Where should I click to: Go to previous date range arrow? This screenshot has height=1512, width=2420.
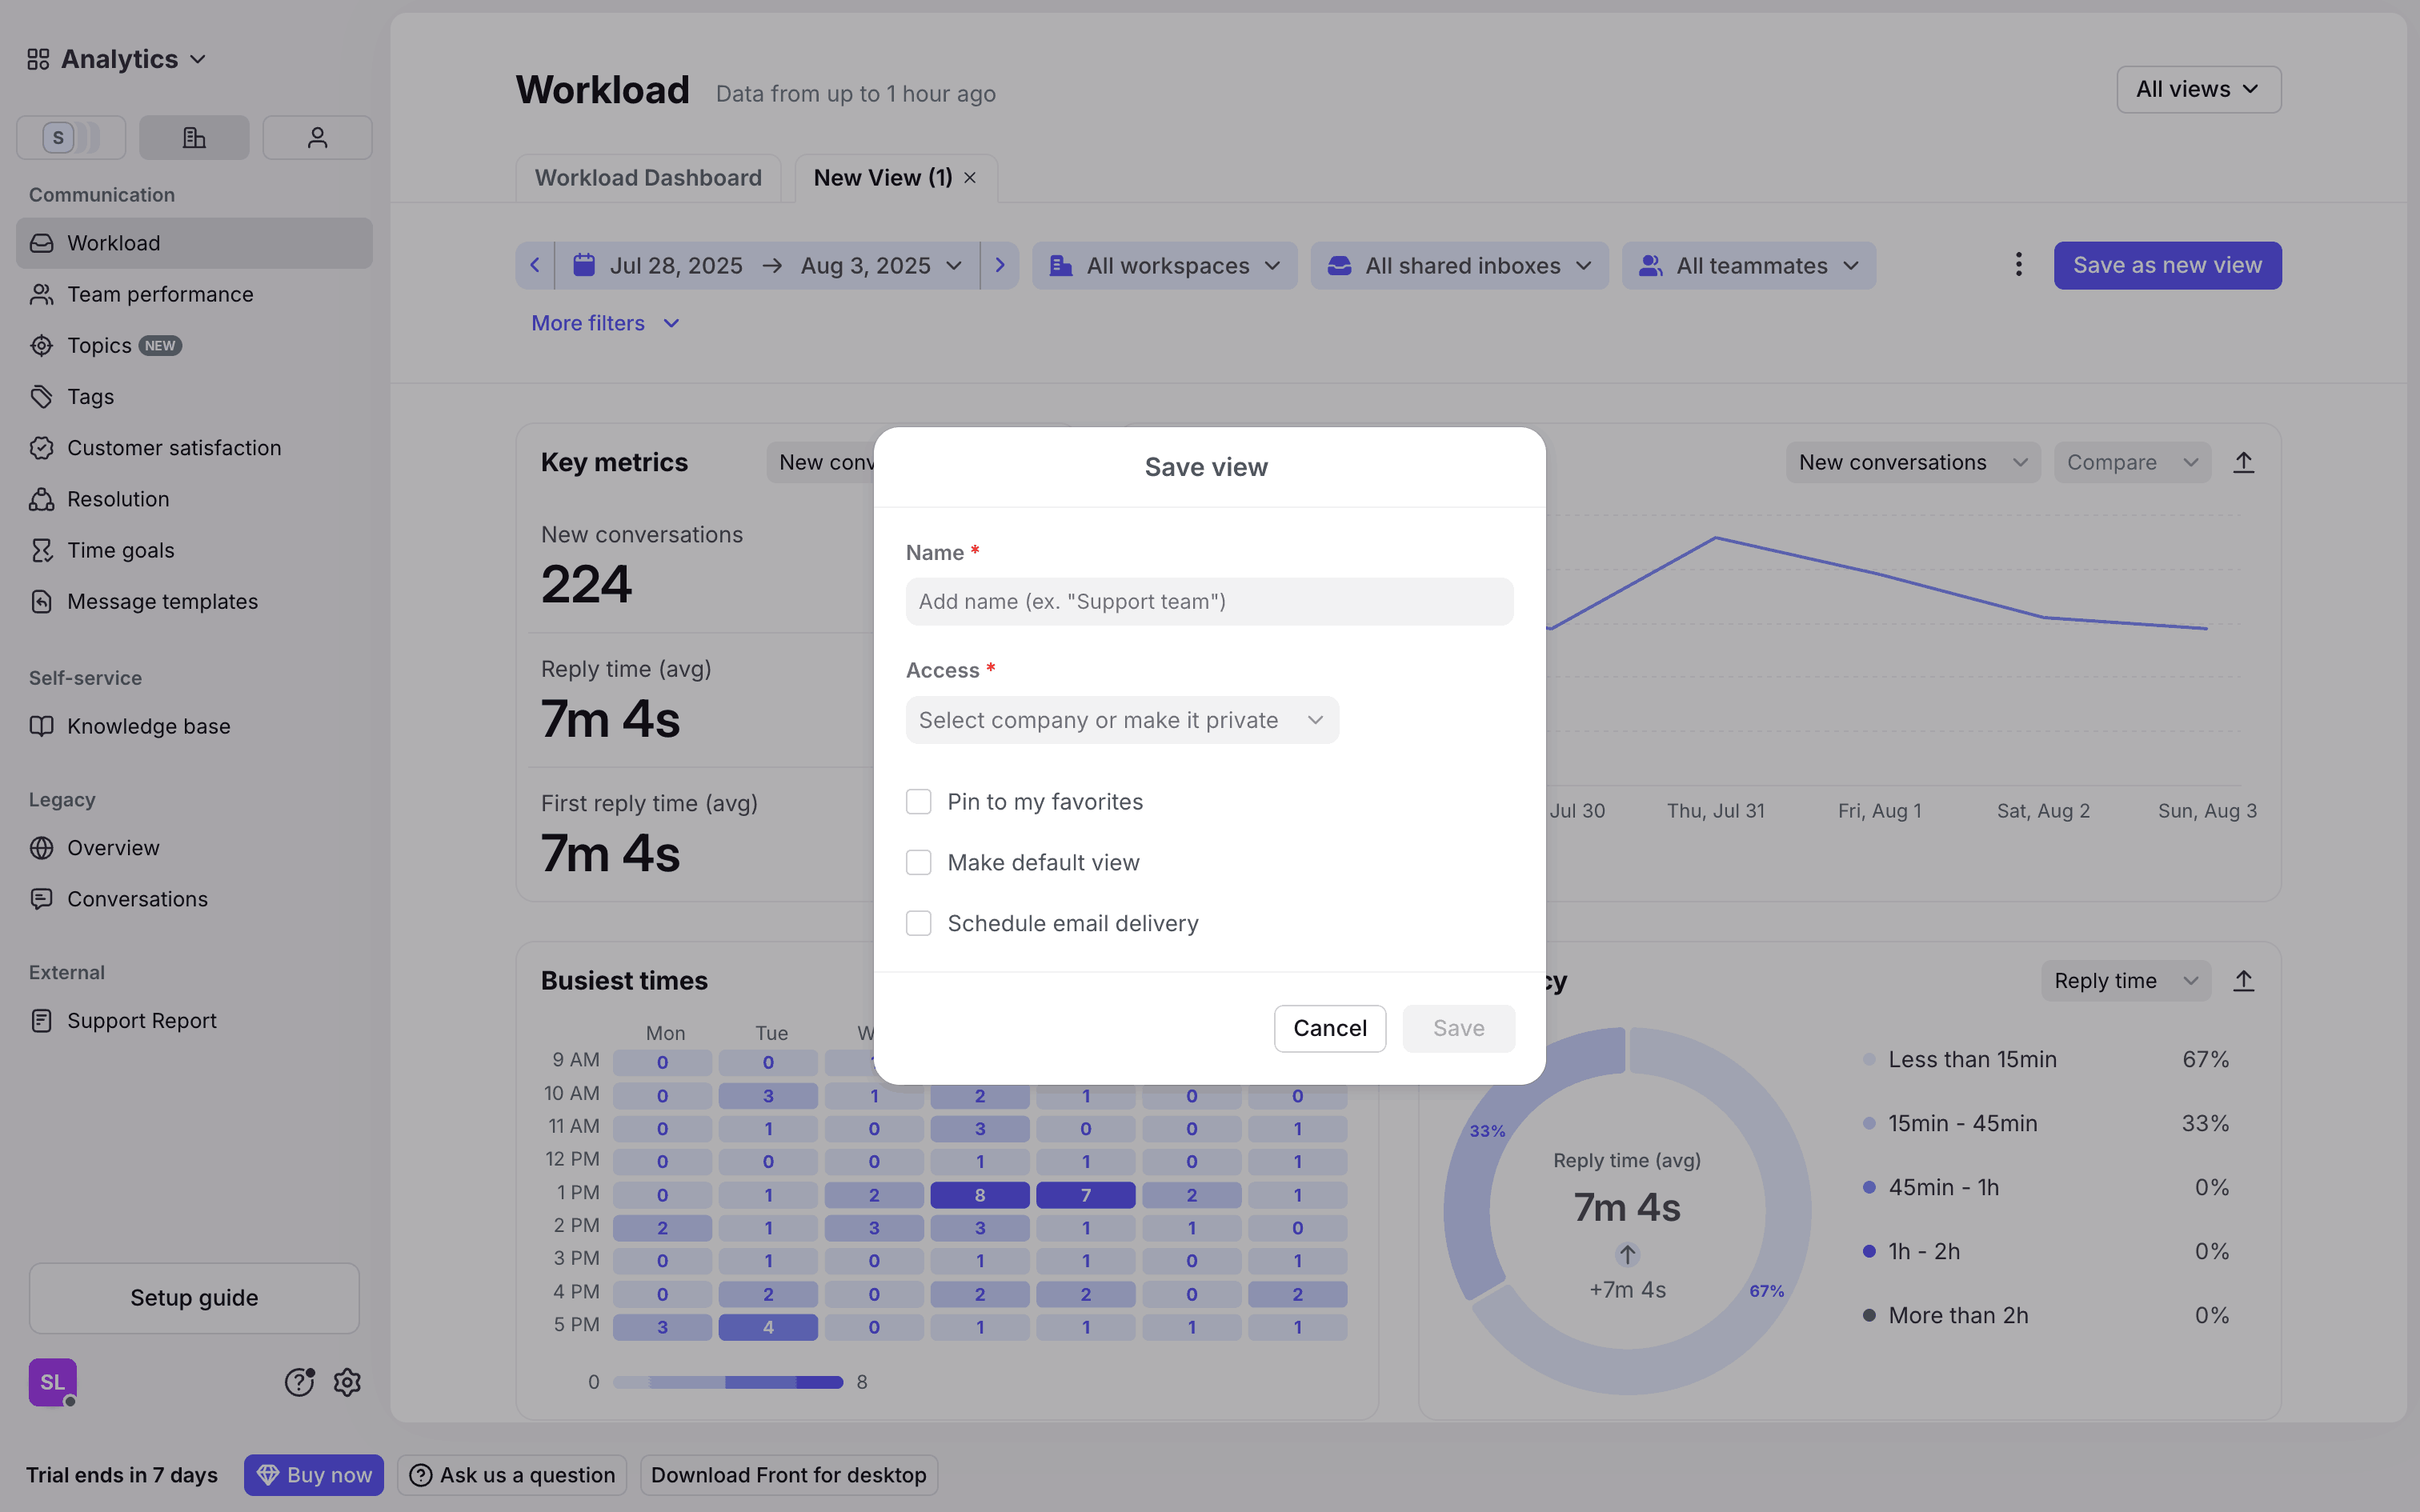tap(535, 265)
